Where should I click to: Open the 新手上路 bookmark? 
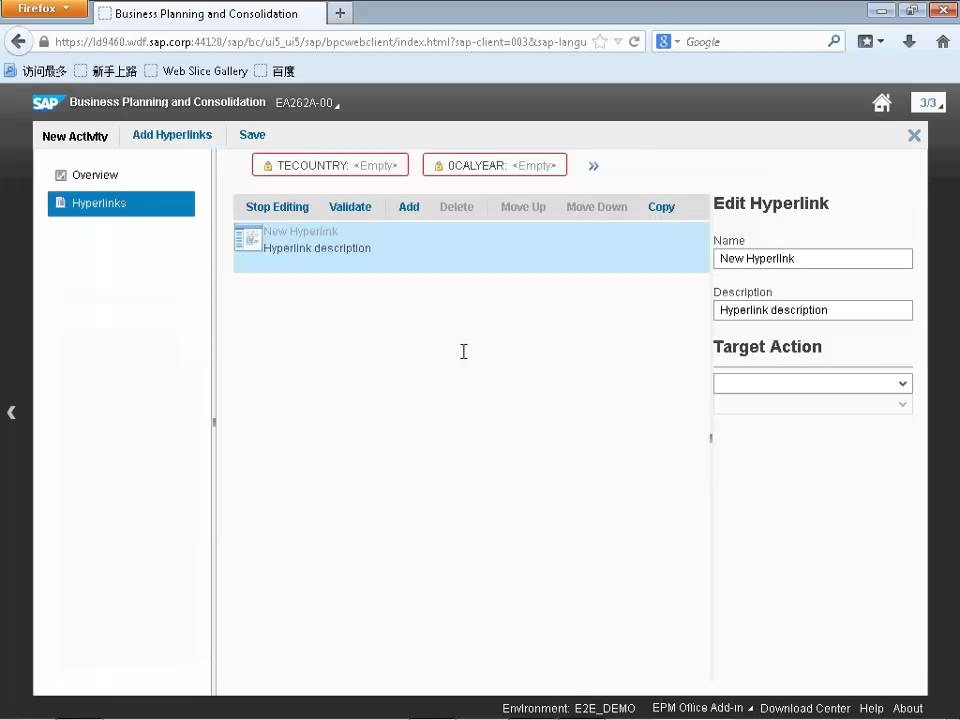(105, 71)
